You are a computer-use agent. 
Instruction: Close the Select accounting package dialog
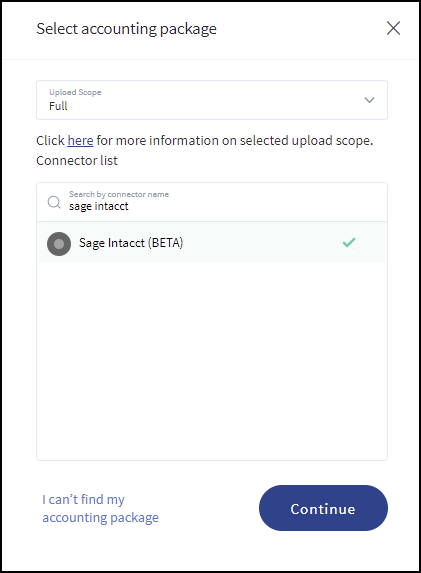pyautogui.click(x=393, y=28)
